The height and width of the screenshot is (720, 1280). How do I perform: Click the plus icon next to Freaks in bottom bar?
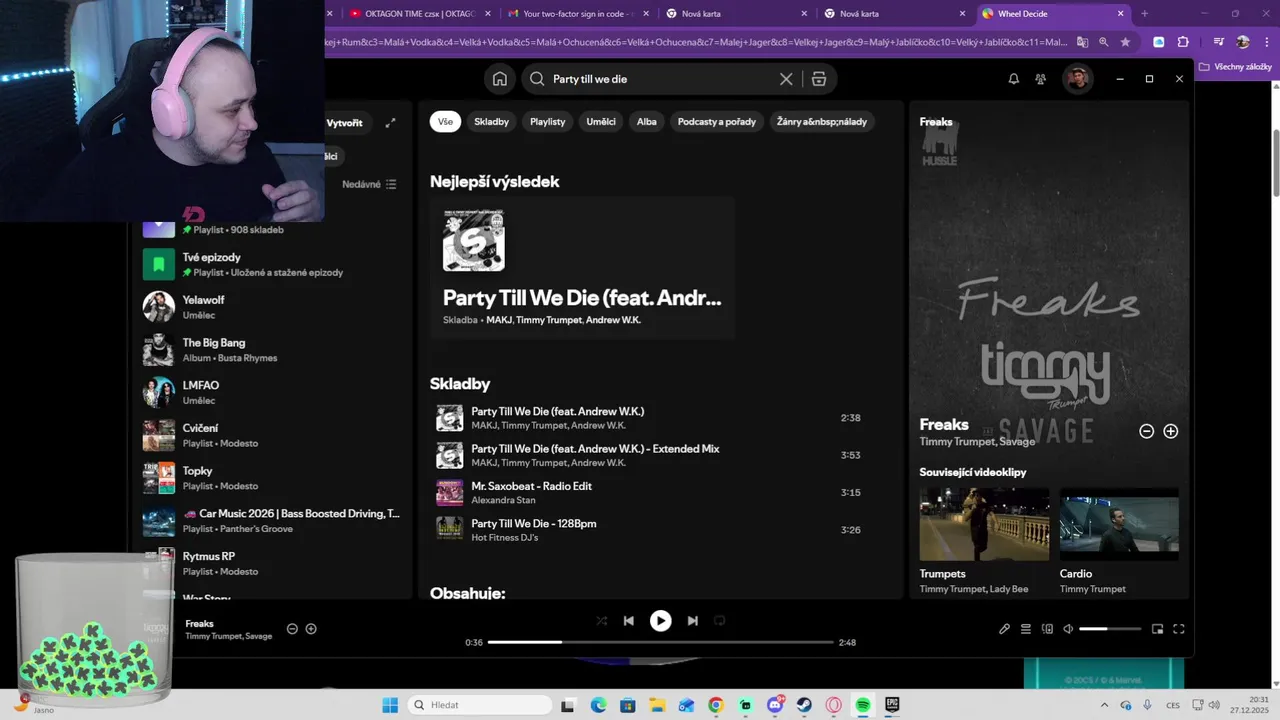[x=311, y=629]
